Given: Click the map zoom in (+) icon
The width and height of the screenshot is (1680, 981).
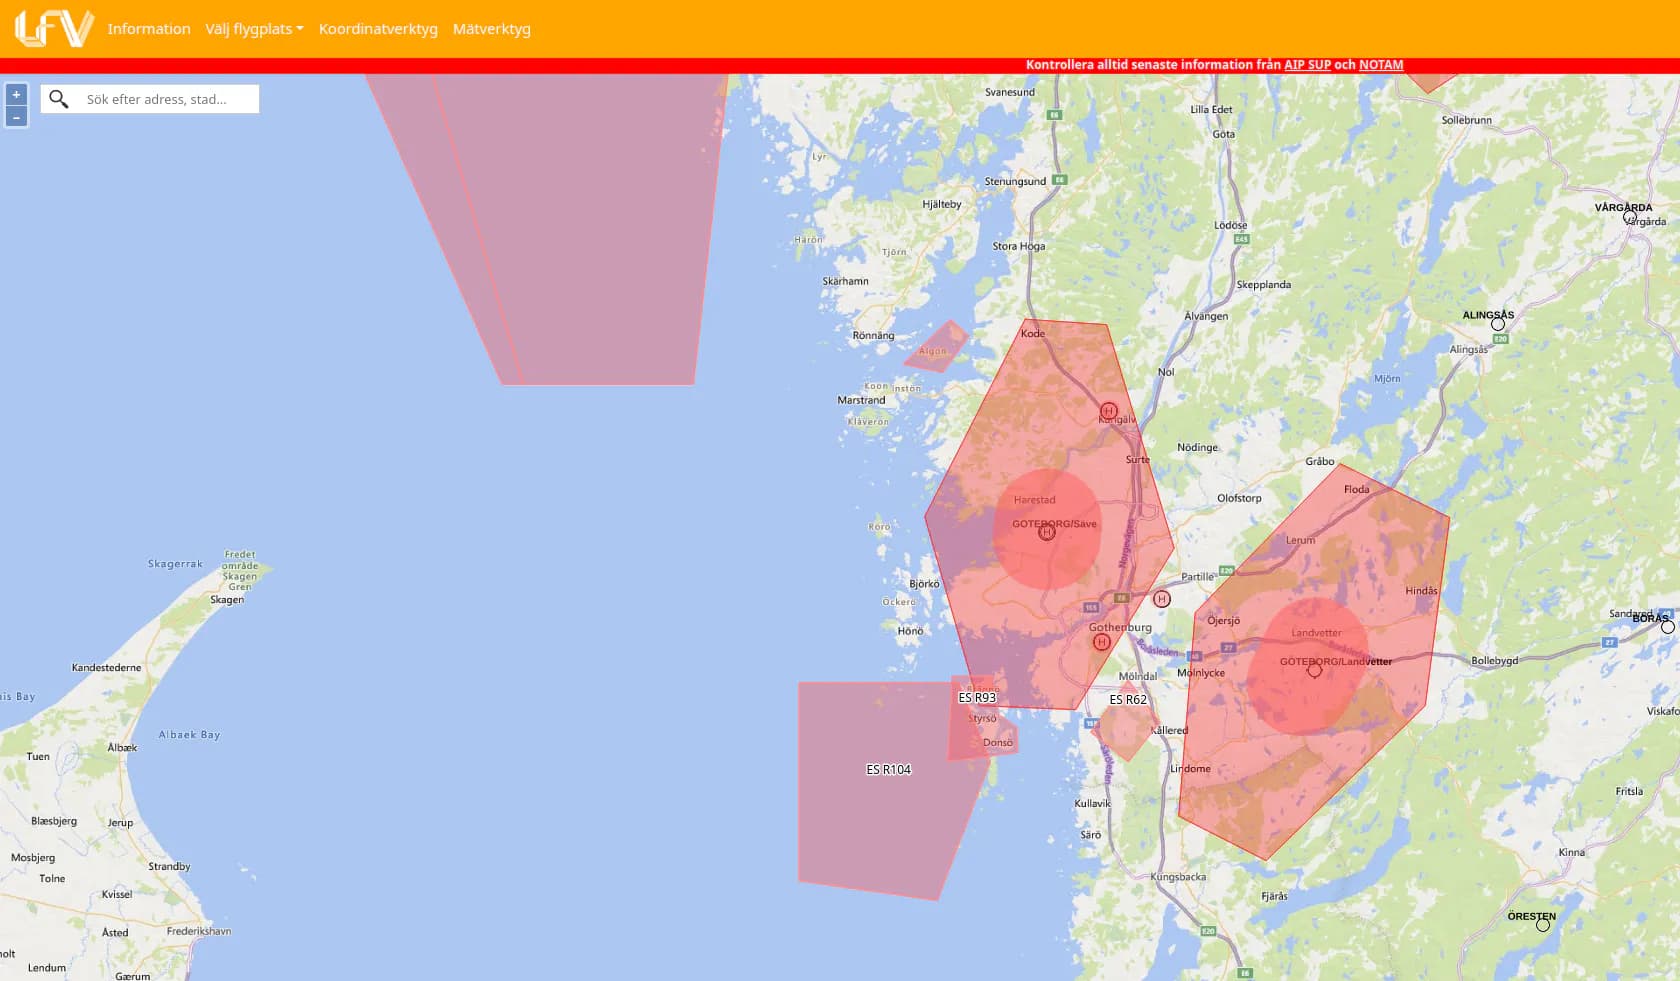Looking at the screenshot, I should click(16, 93).
